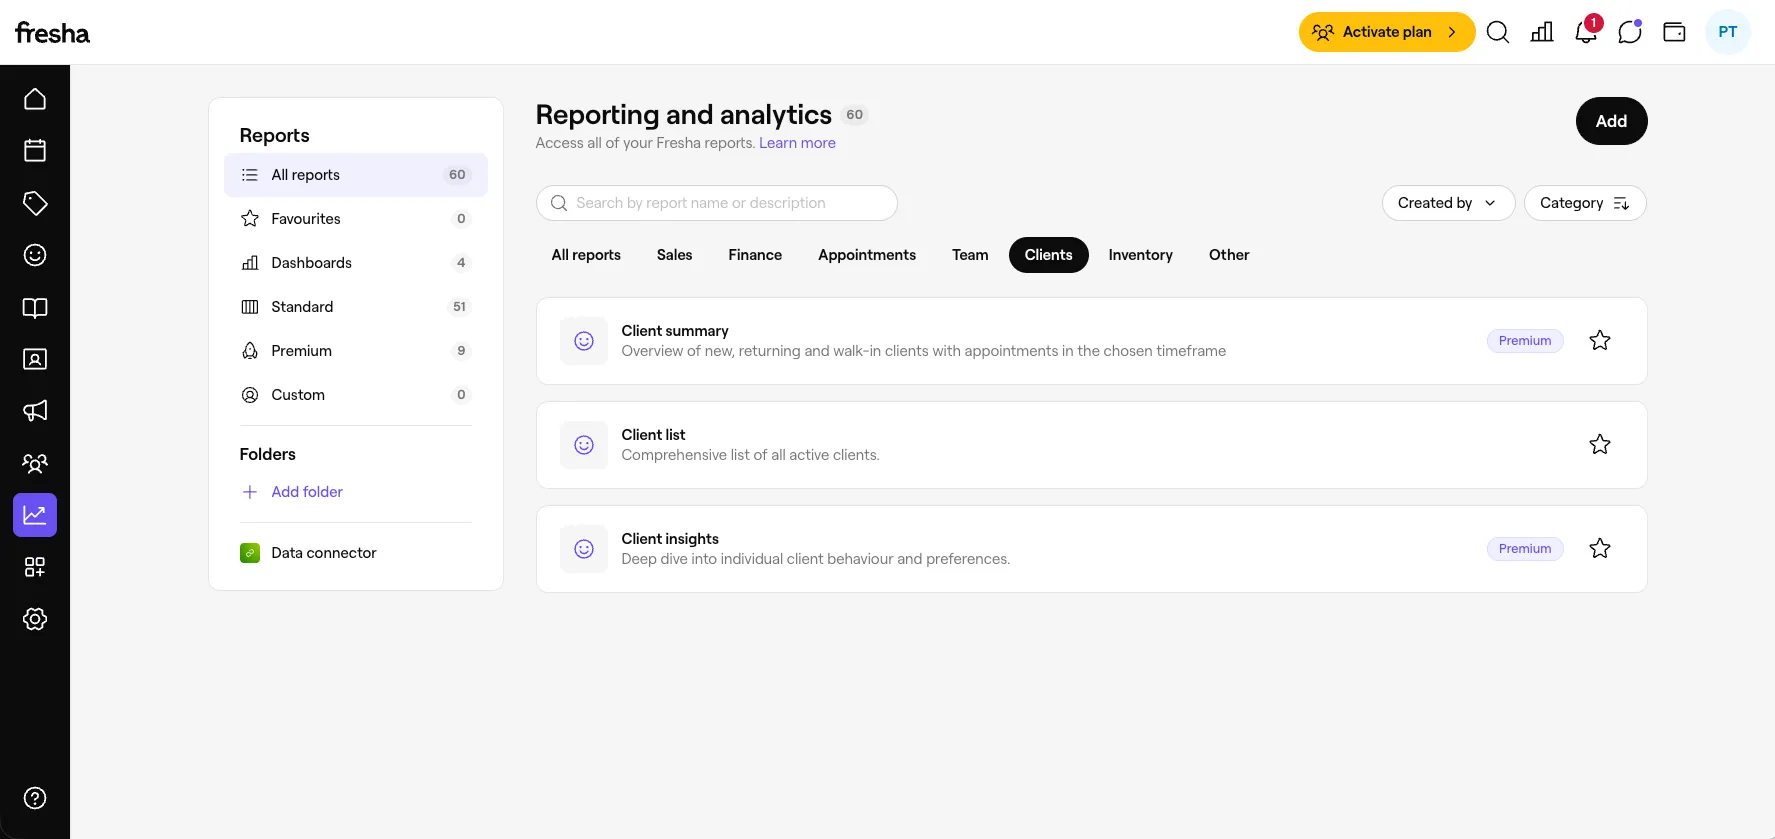Open the Client insights report title
Image resolution: width=1775 pixels, height=839 pixels.
[x=670, y=539]
